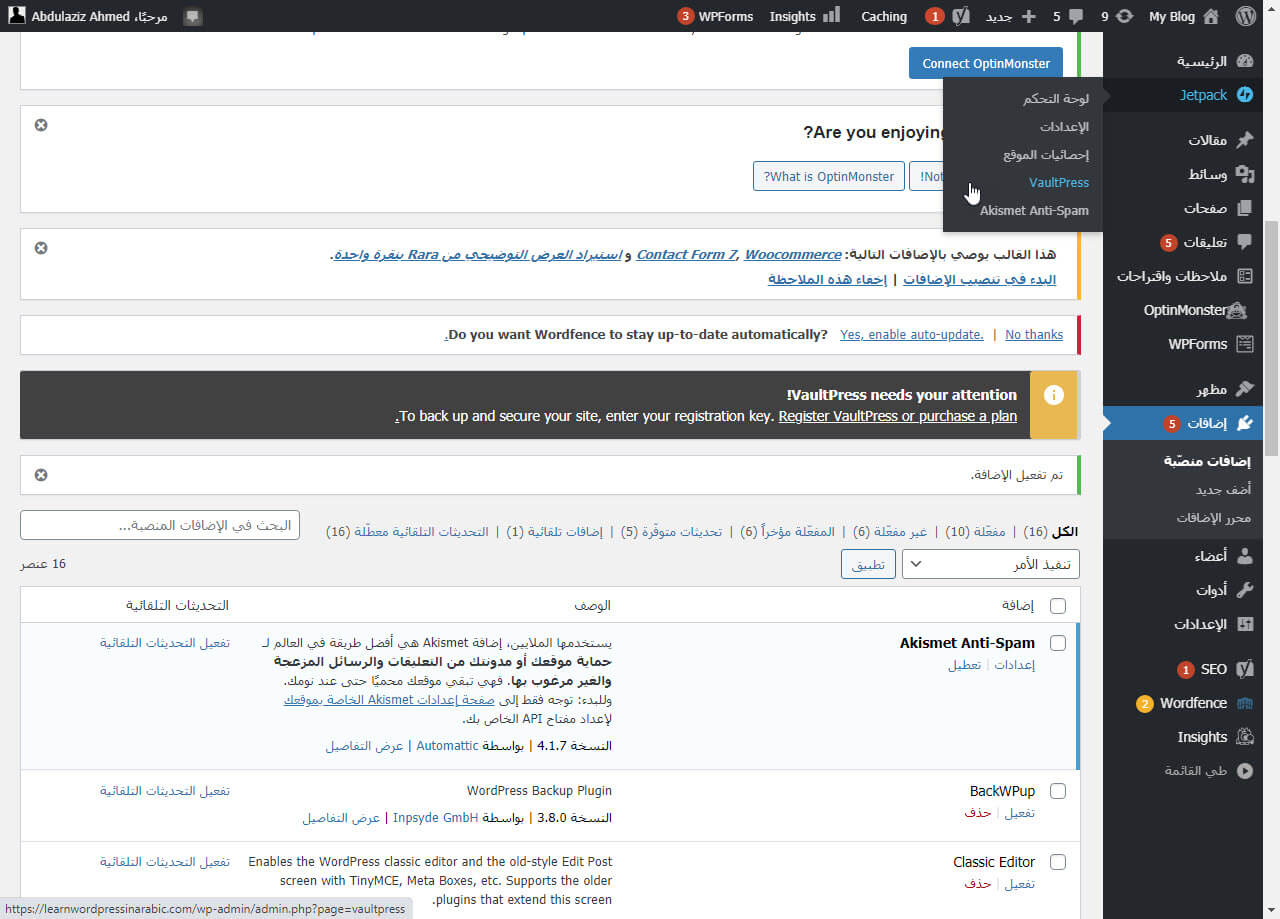Click حذف under Classic Editor
1280x919 pixels.
point(978,884)
